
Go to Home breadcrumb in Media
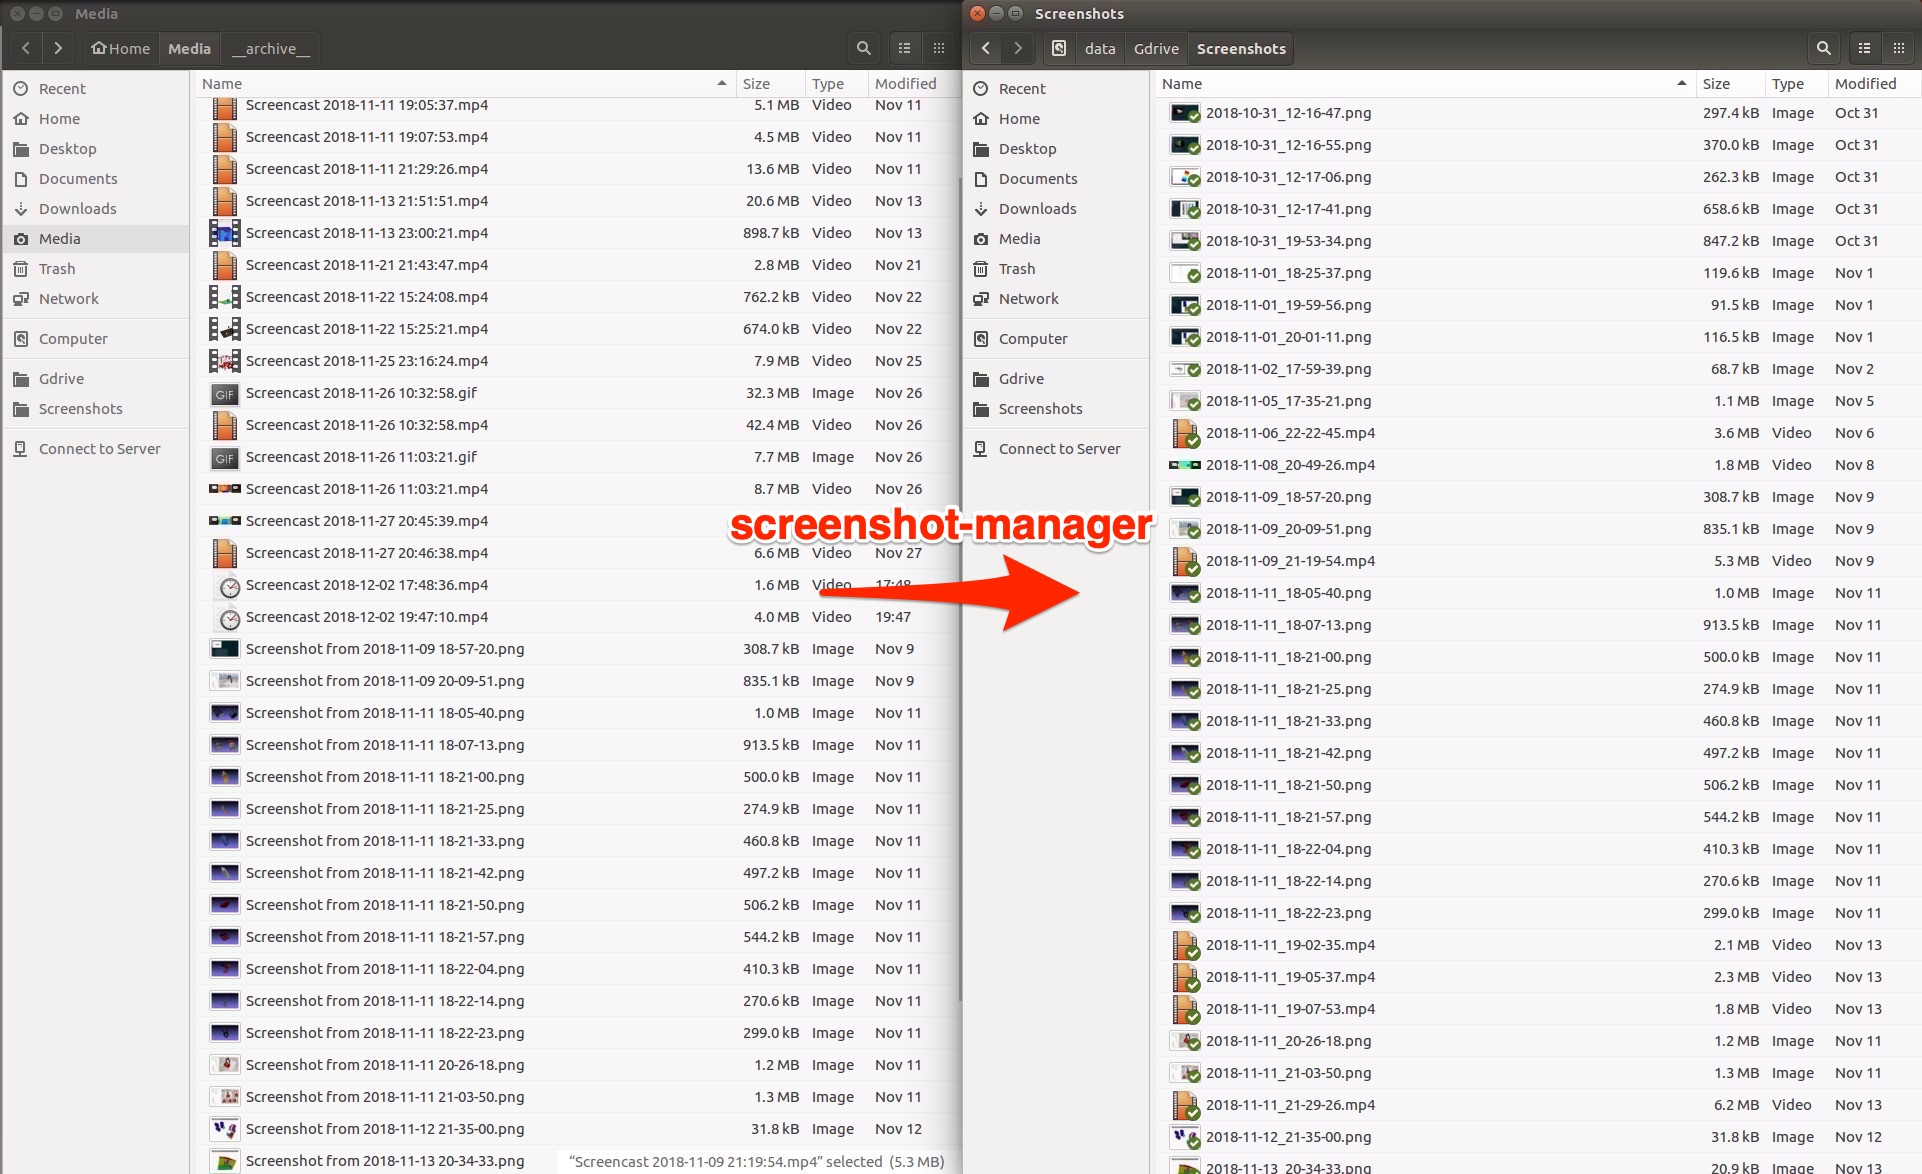pyautogui.click(x=120, y=48)
